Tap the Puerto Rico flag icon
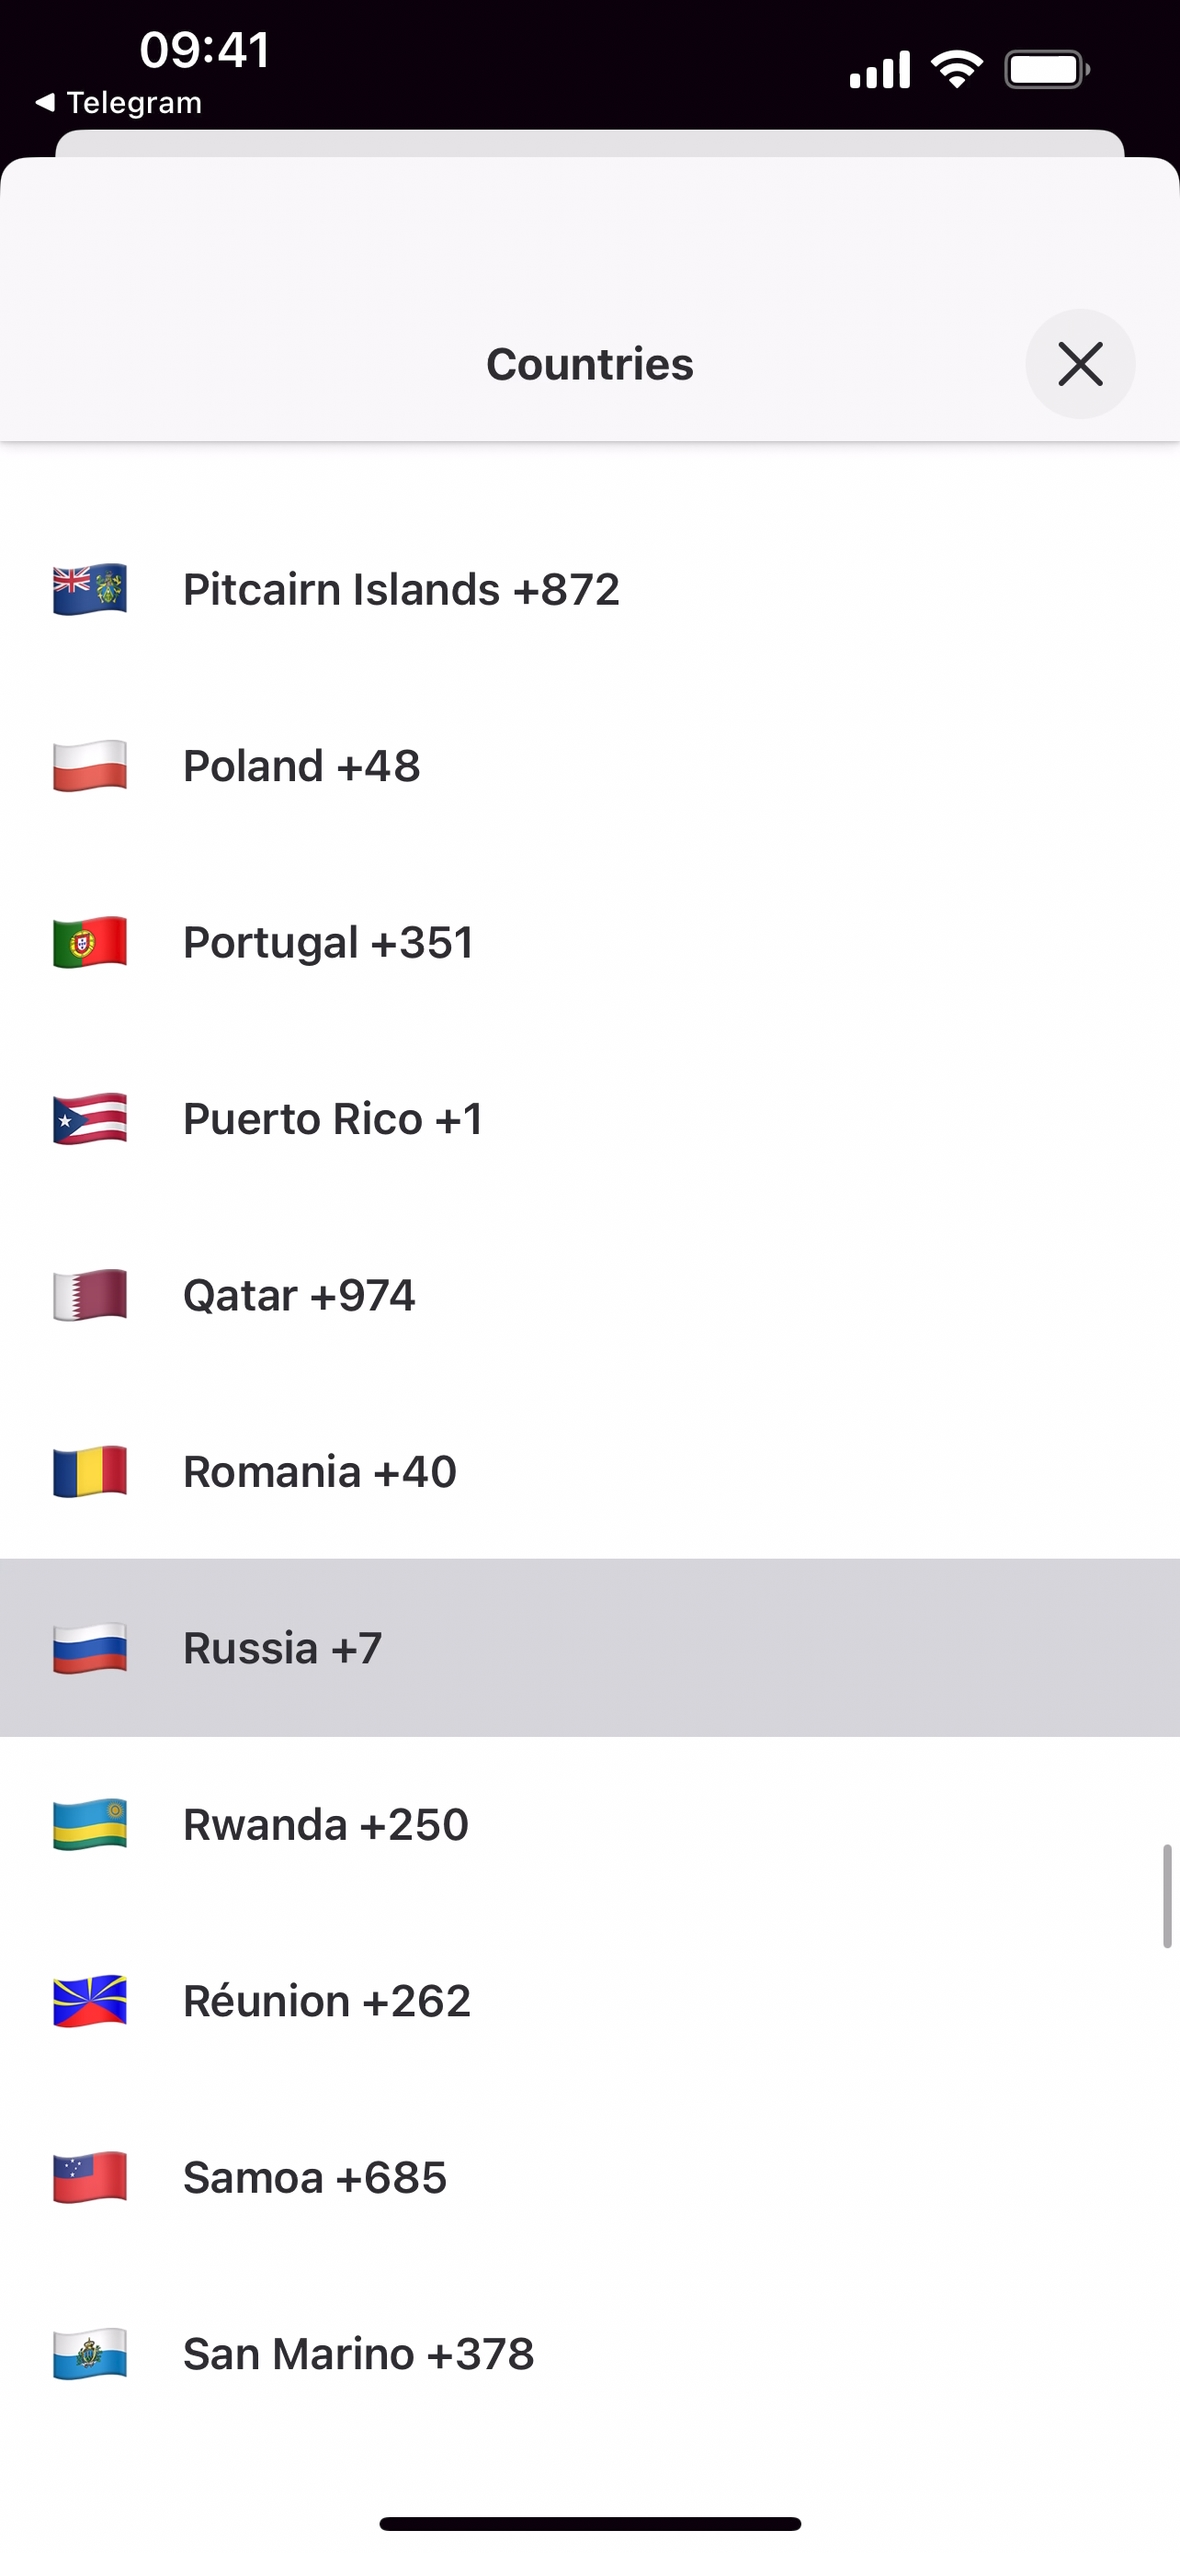This screenshot has height=2553, width=1180. pos(90,1119)
